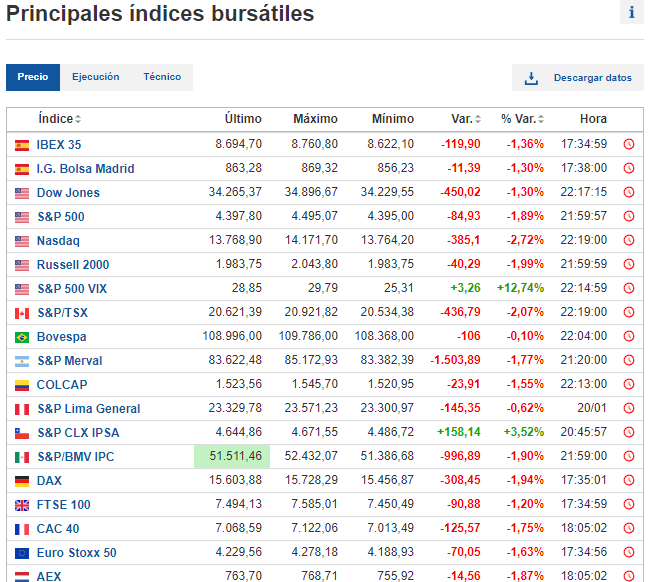Image resolution: width=656 pixels, height=582 pixels.
Task: Click the clock icon in COLCAP row
Action: (x=628, y=384)
